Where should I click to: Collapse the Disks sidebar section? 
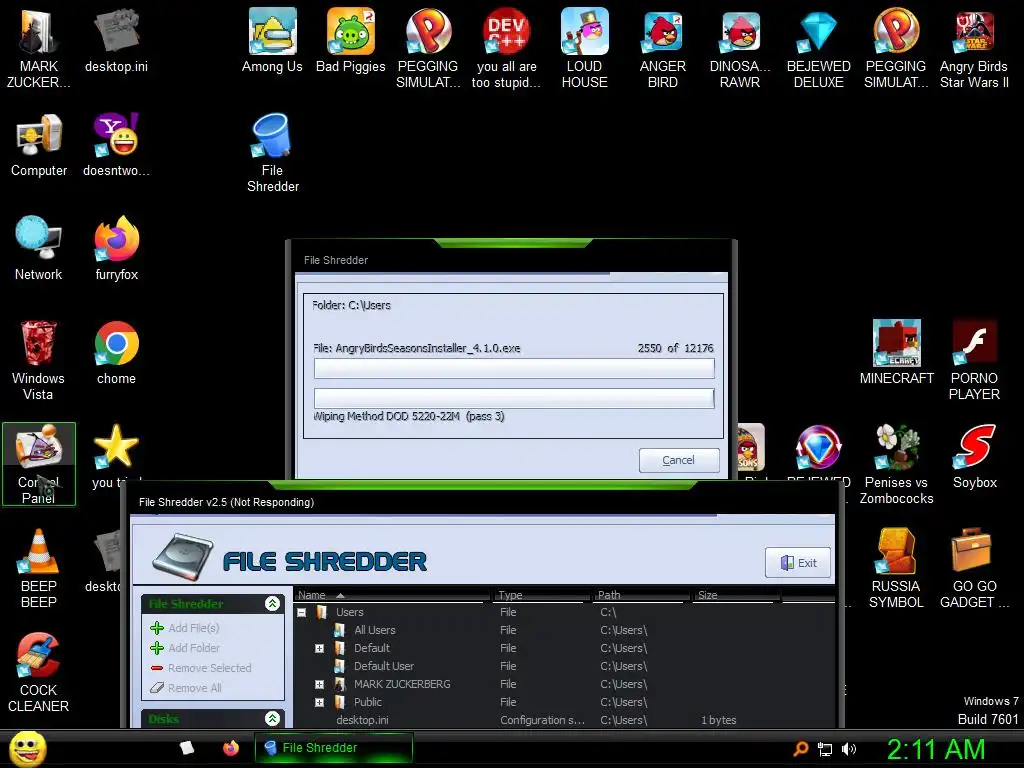pos(272,719)
